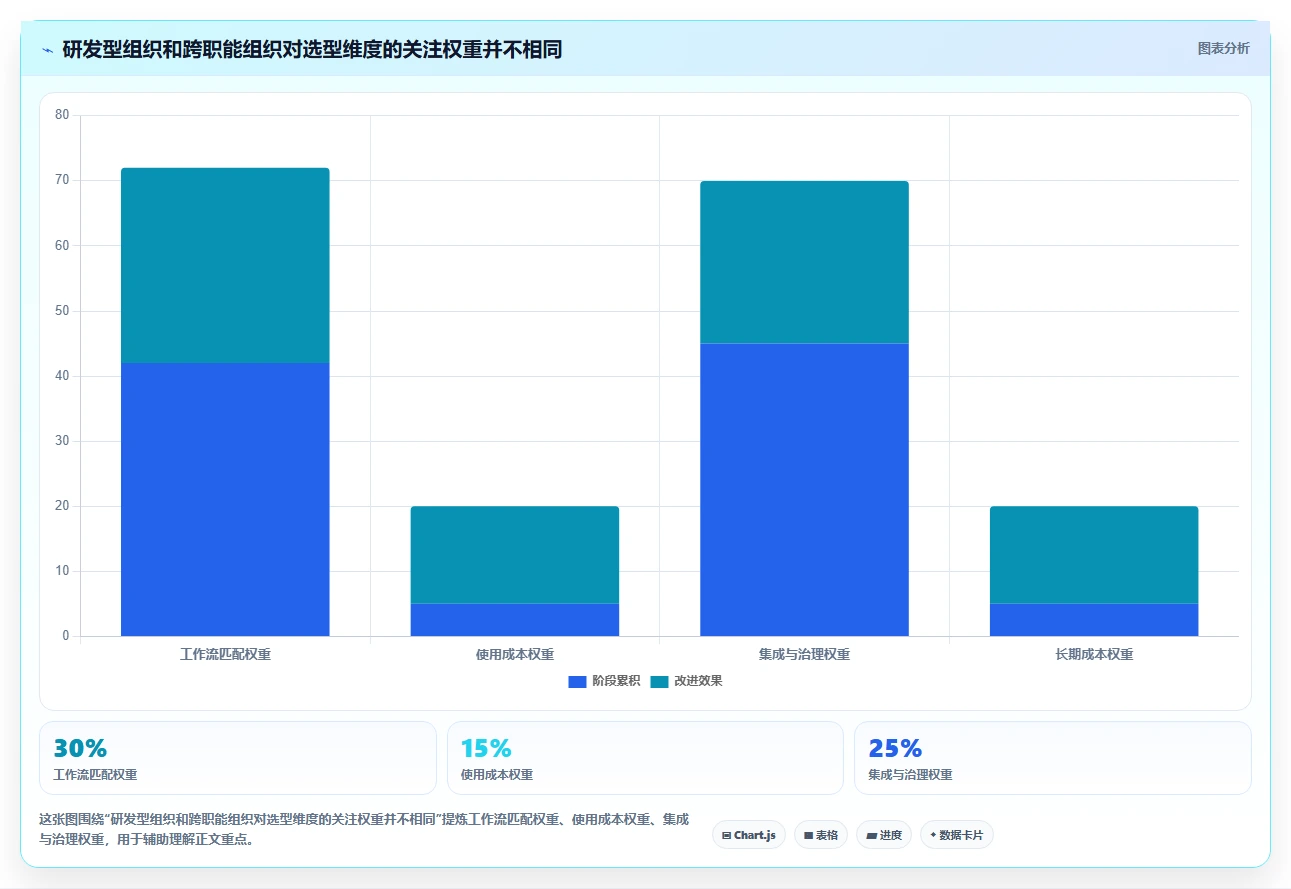
Task: Click the teal segment of 集成与治理权重 bar
Action: [x=804, y=262]
